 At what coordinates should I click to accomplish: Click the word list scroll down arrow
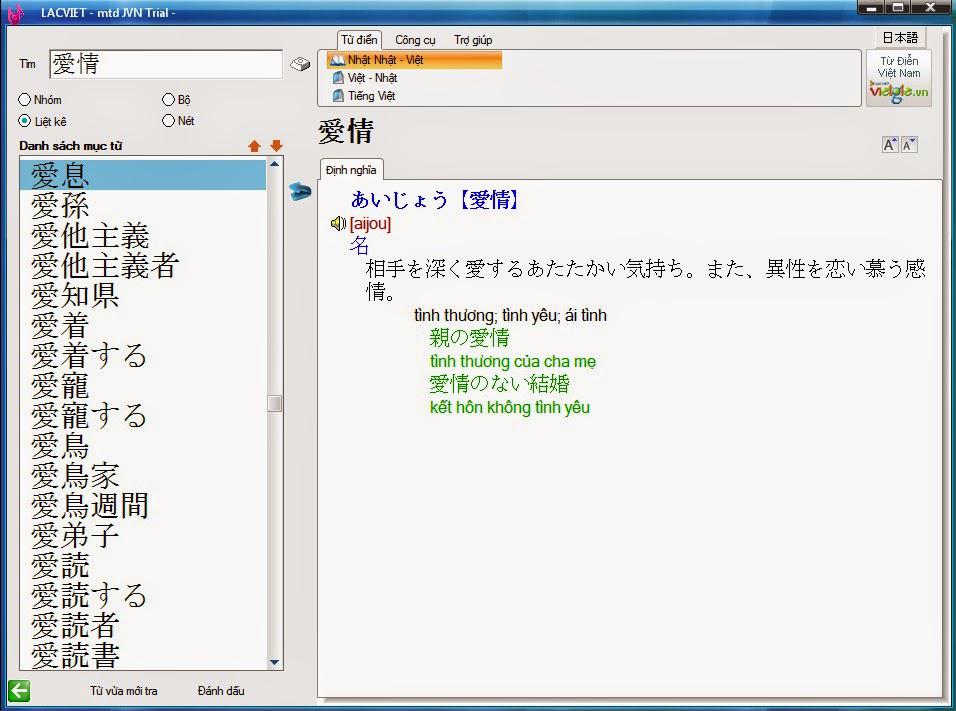click(274, 662)
